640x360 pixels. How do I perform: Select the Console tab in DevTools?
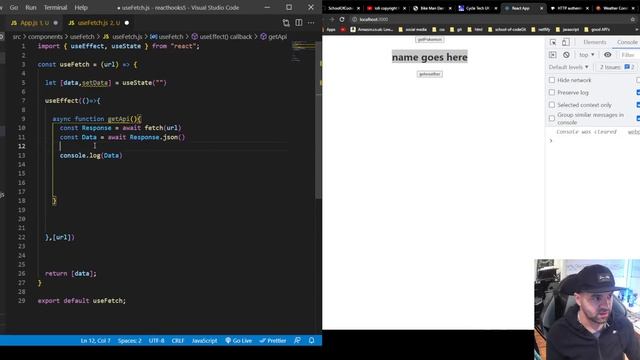(x=627, y=42)
